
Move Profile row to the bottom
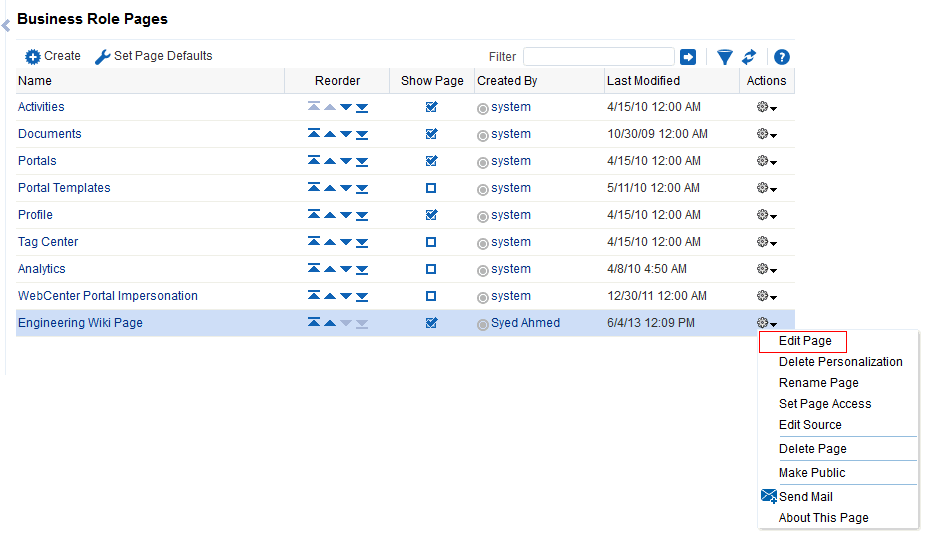[x=362, y=215]
